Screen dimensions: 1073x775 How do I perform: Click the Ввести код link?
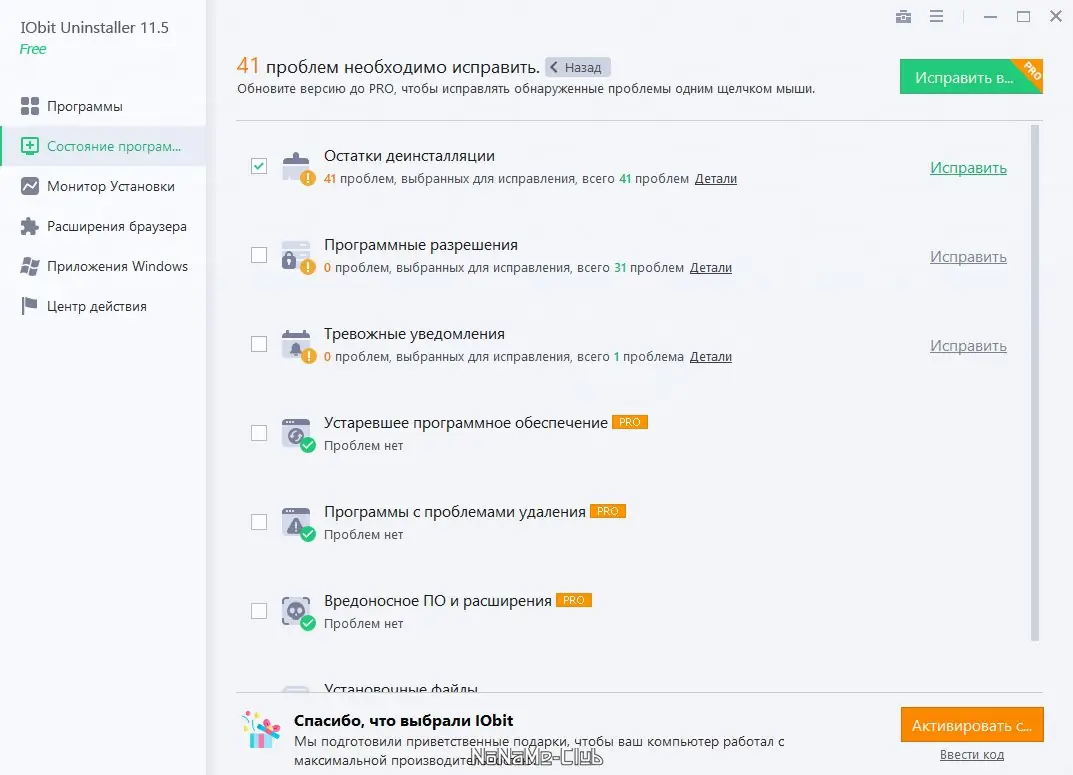[x=972, y=754]
